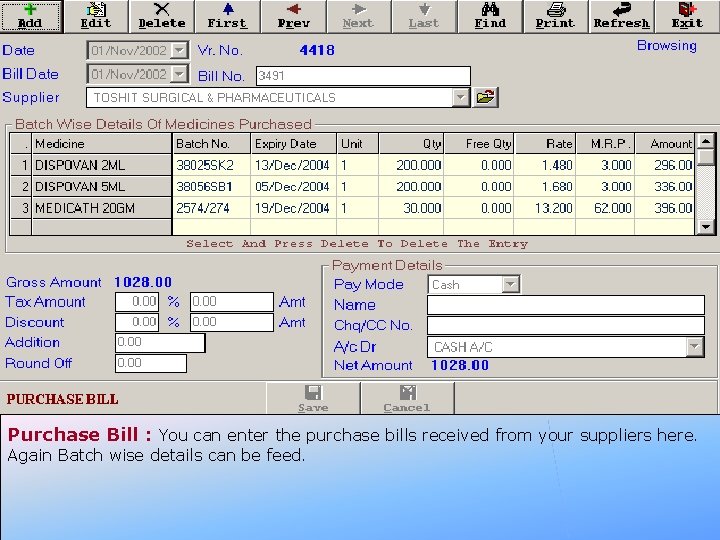Click the Medicine column header
Image resolution: width=720 pixels, height=540 pixels.
[101, 144]
